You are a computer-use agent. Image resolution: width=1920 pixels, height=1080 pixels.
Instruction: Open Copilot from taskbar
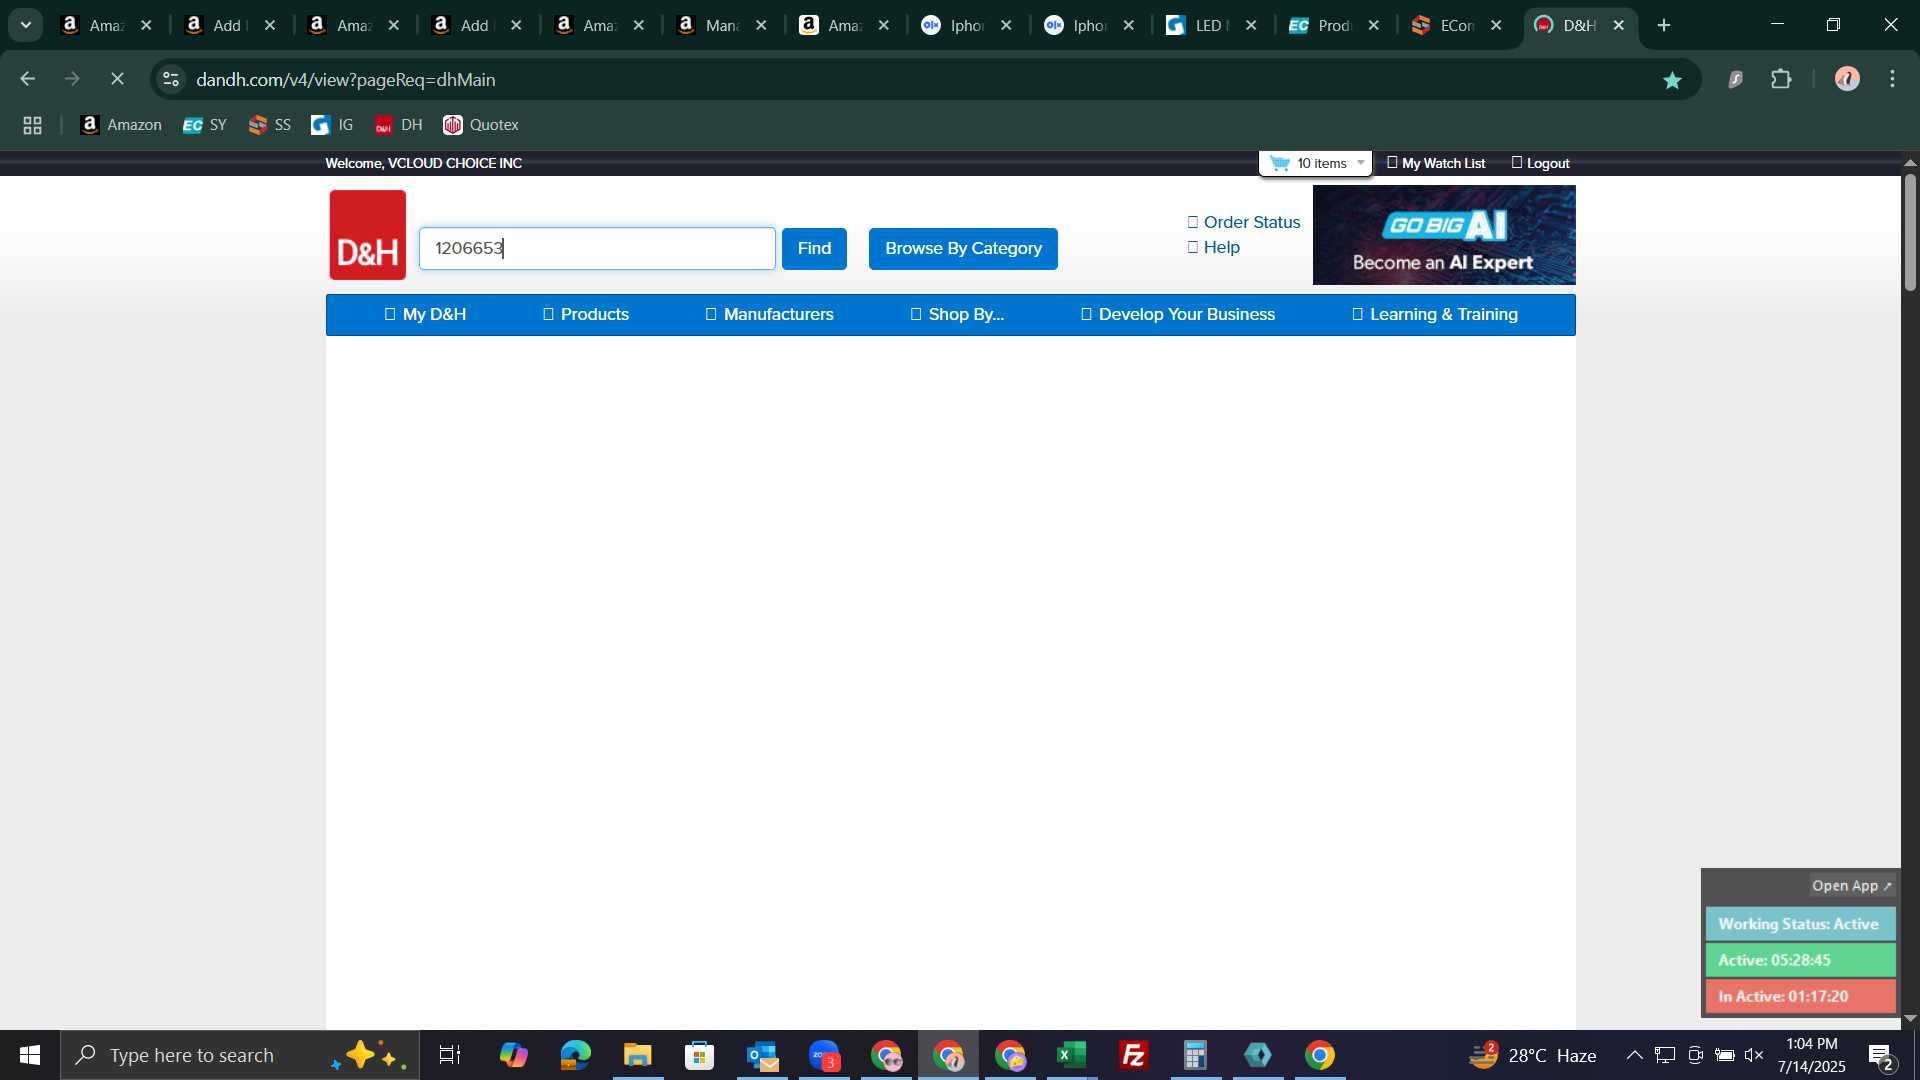(513, 1055)
